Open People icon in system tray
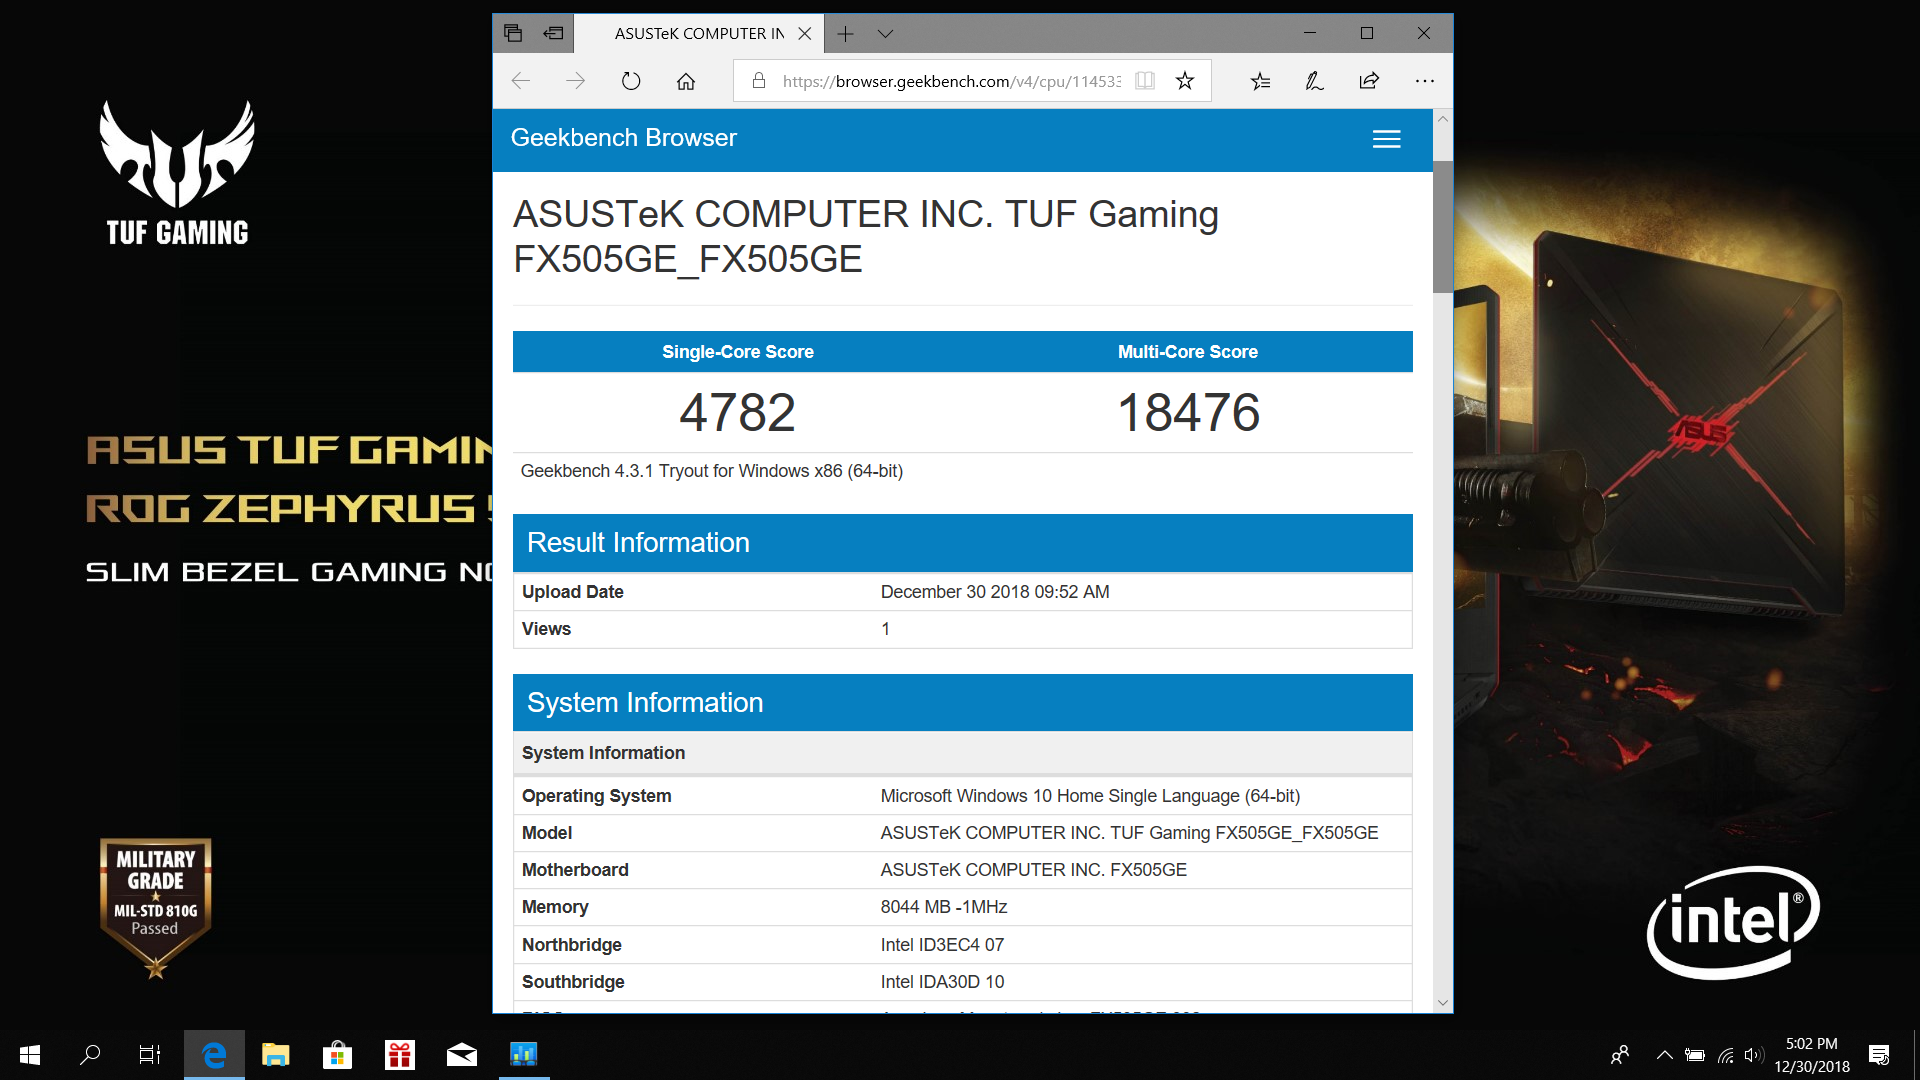The image size is (1920, 1080). (1620, 1055)
